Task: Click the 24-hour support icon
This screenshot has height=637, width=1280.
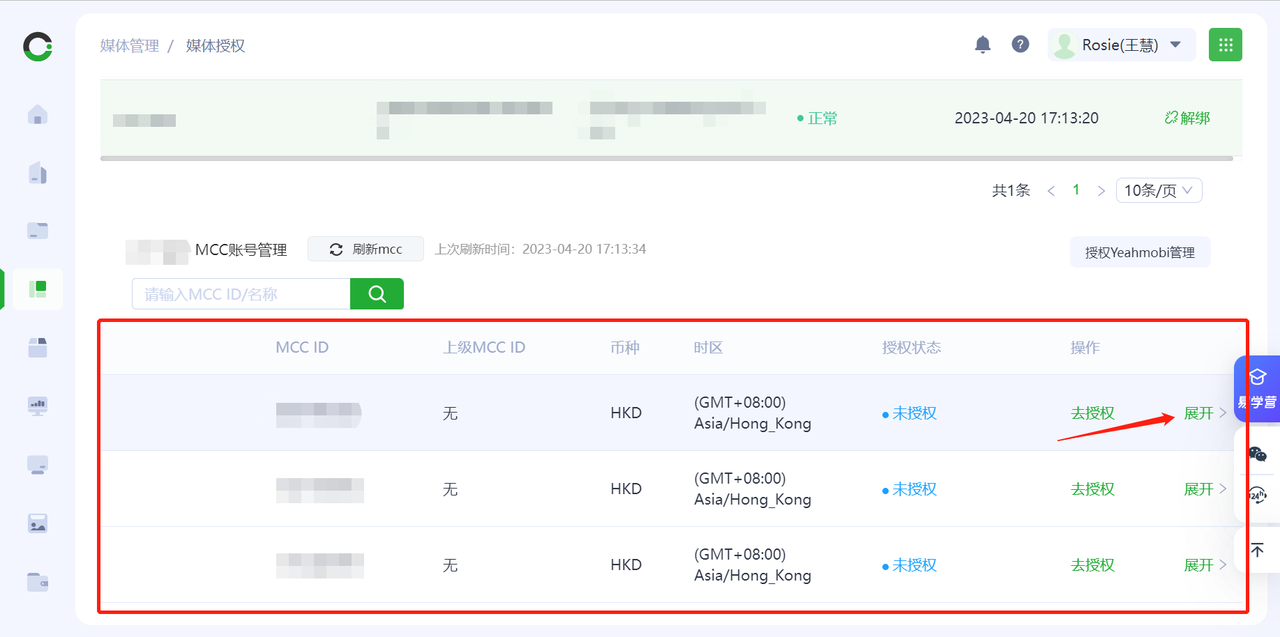Action: [x=1257, y=497]
